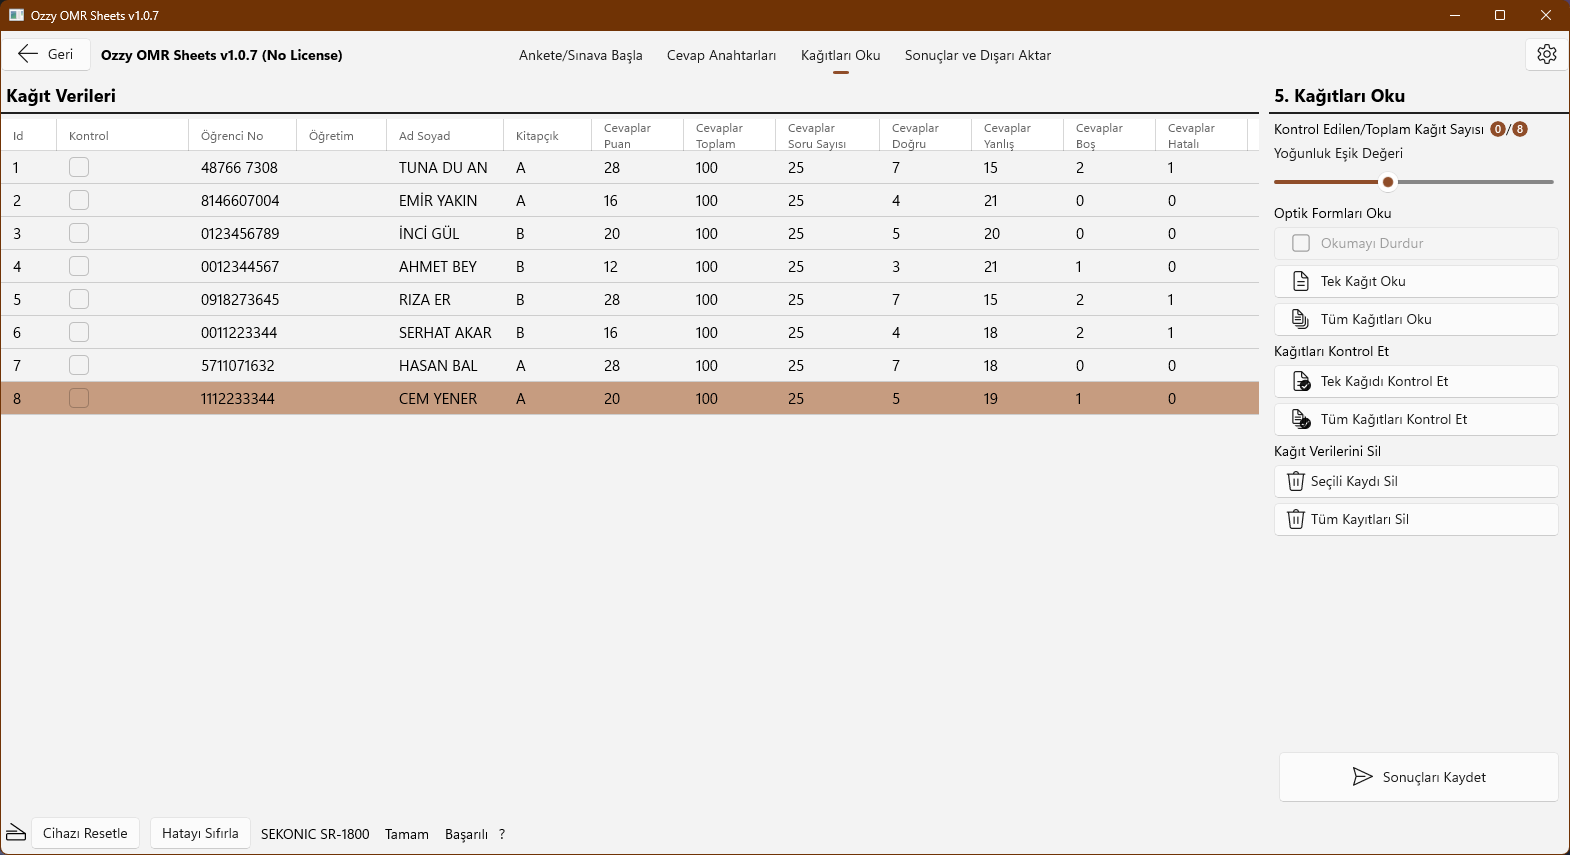Click trash icon for Tüm Kayıtları Sil

pyautogui.click(x=1295, y=519)
